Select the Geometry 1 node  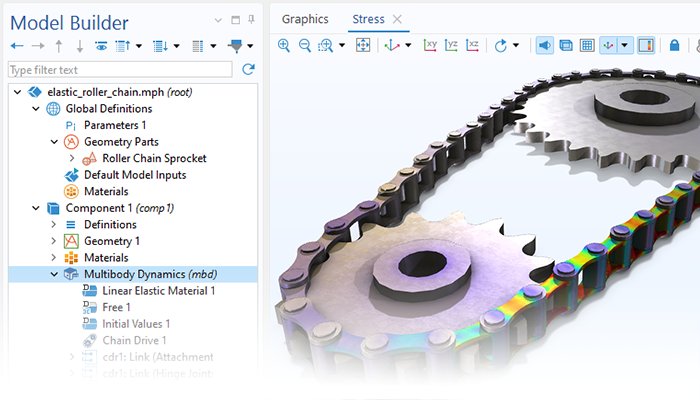coord(112,241)
